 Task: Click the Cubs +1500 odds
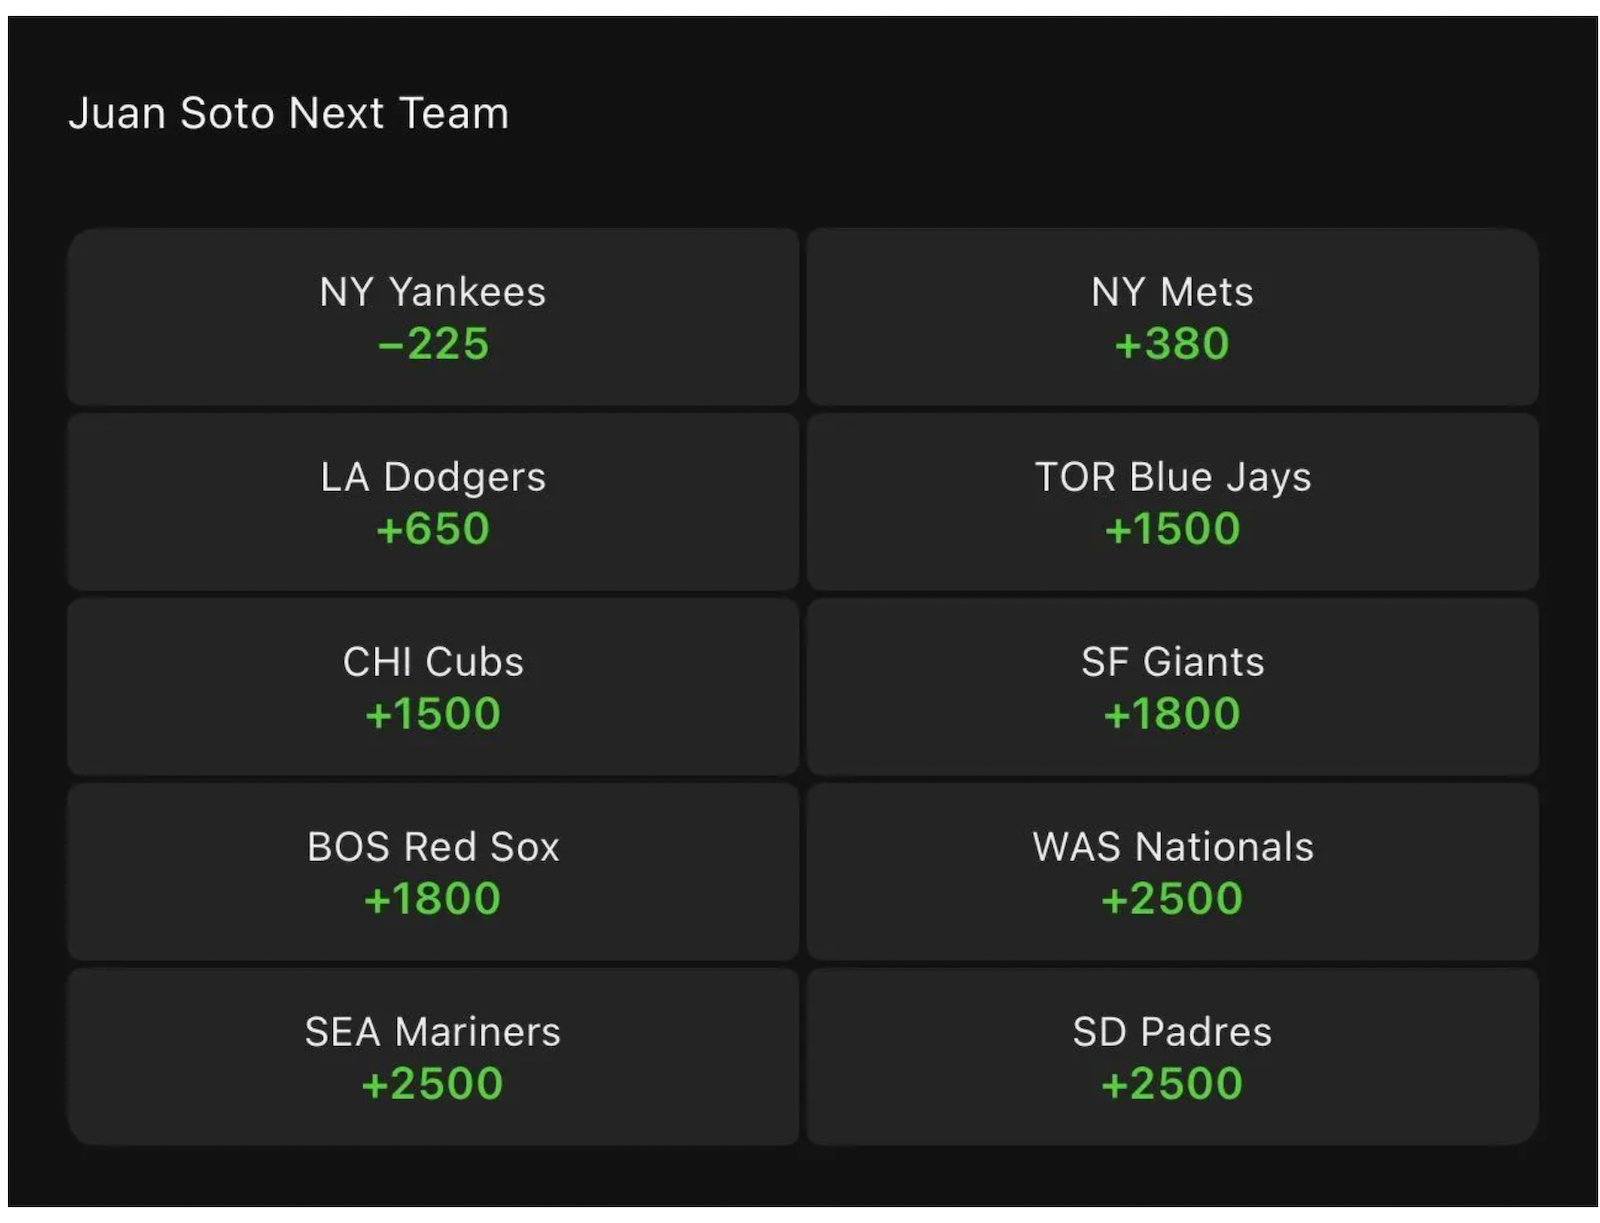(433, 714)
